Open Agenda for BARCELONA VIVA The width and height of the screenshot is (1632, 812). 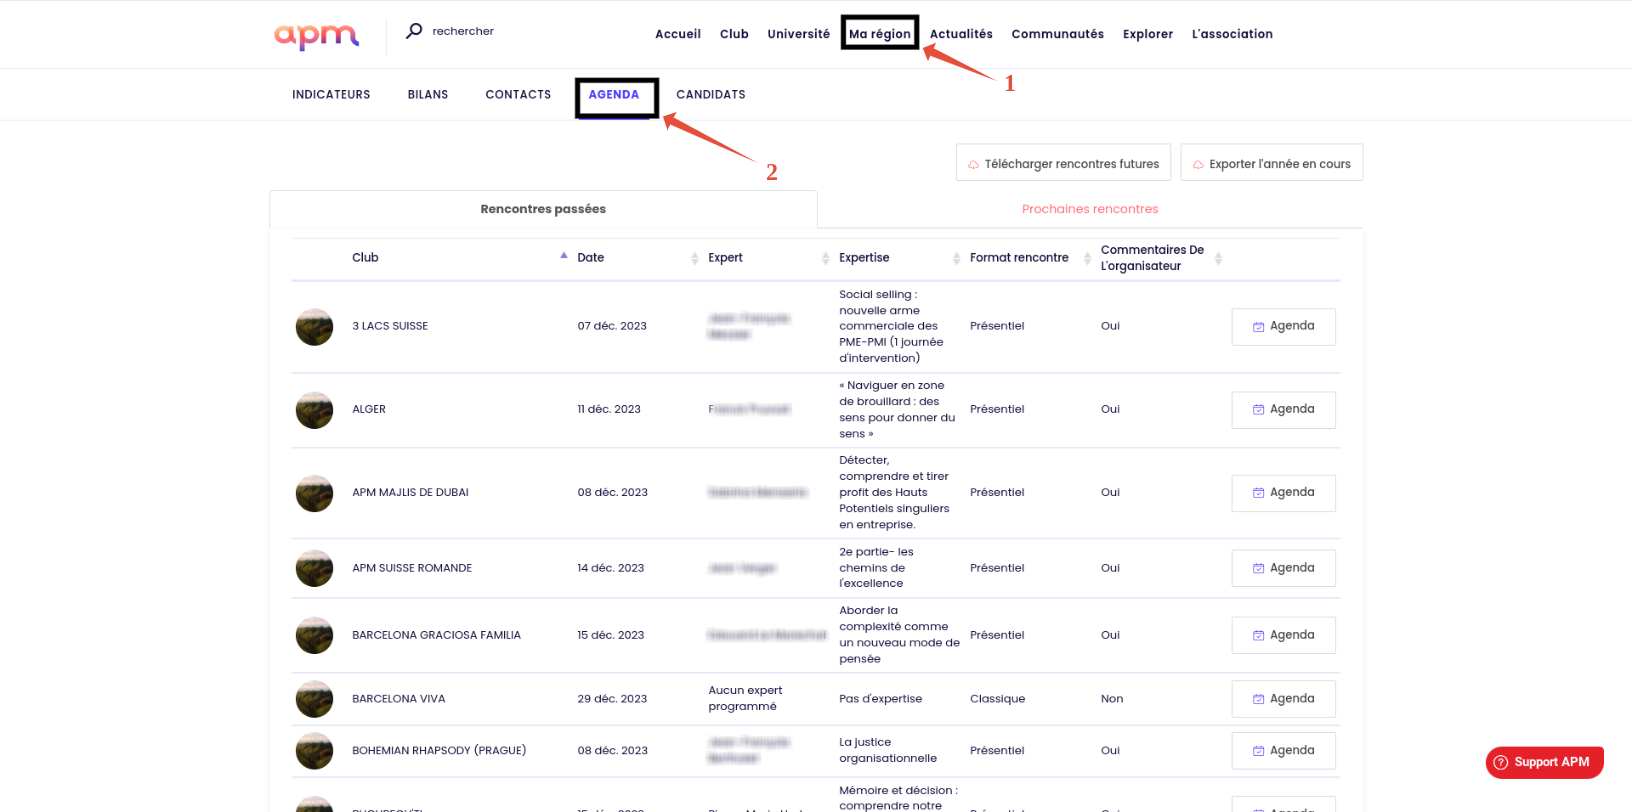1283,699
